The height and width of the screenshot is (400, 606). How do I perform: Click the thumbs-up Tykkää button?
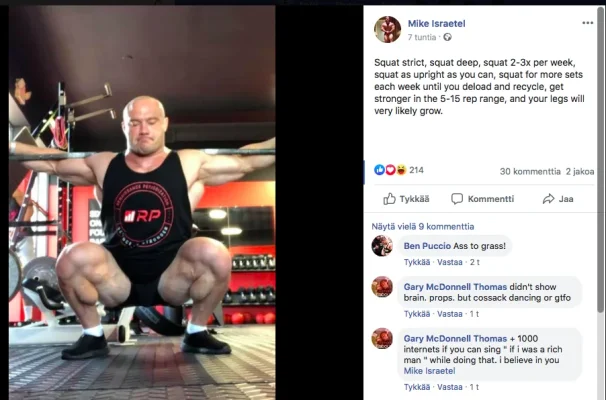(x=406, y=199)
